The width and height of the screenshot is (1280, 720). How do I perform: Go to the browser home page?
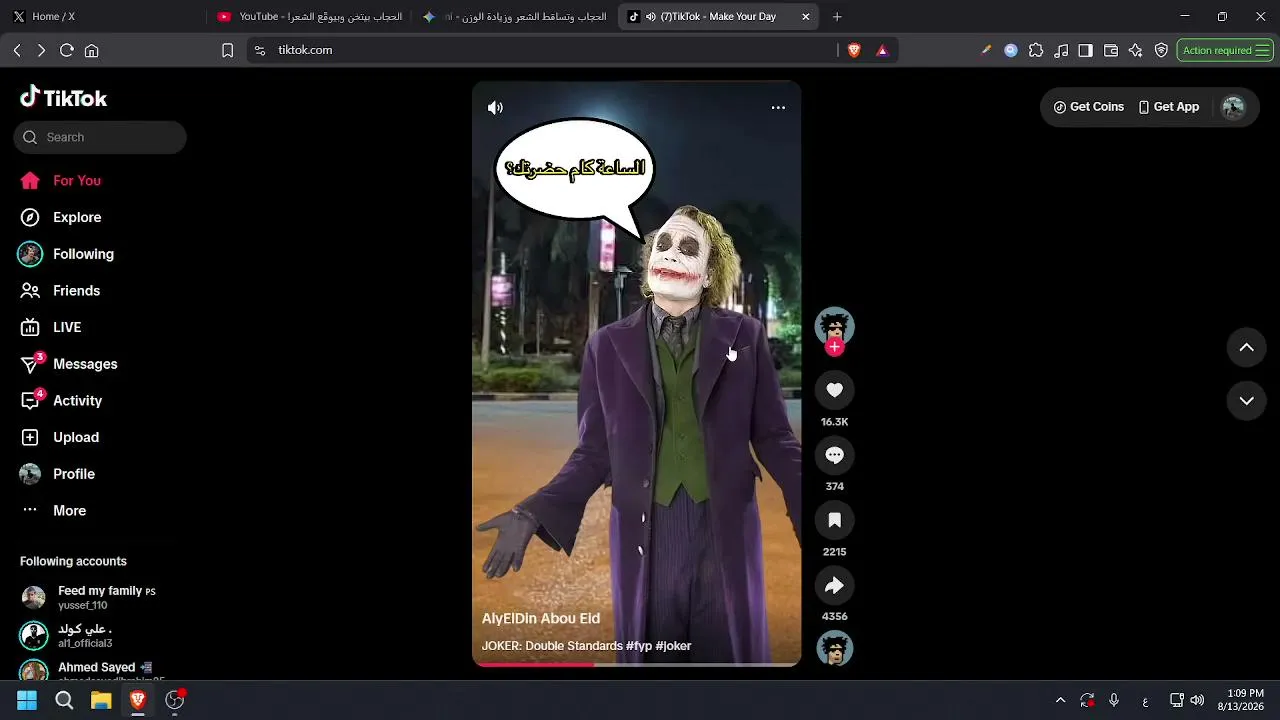point(92,50)
